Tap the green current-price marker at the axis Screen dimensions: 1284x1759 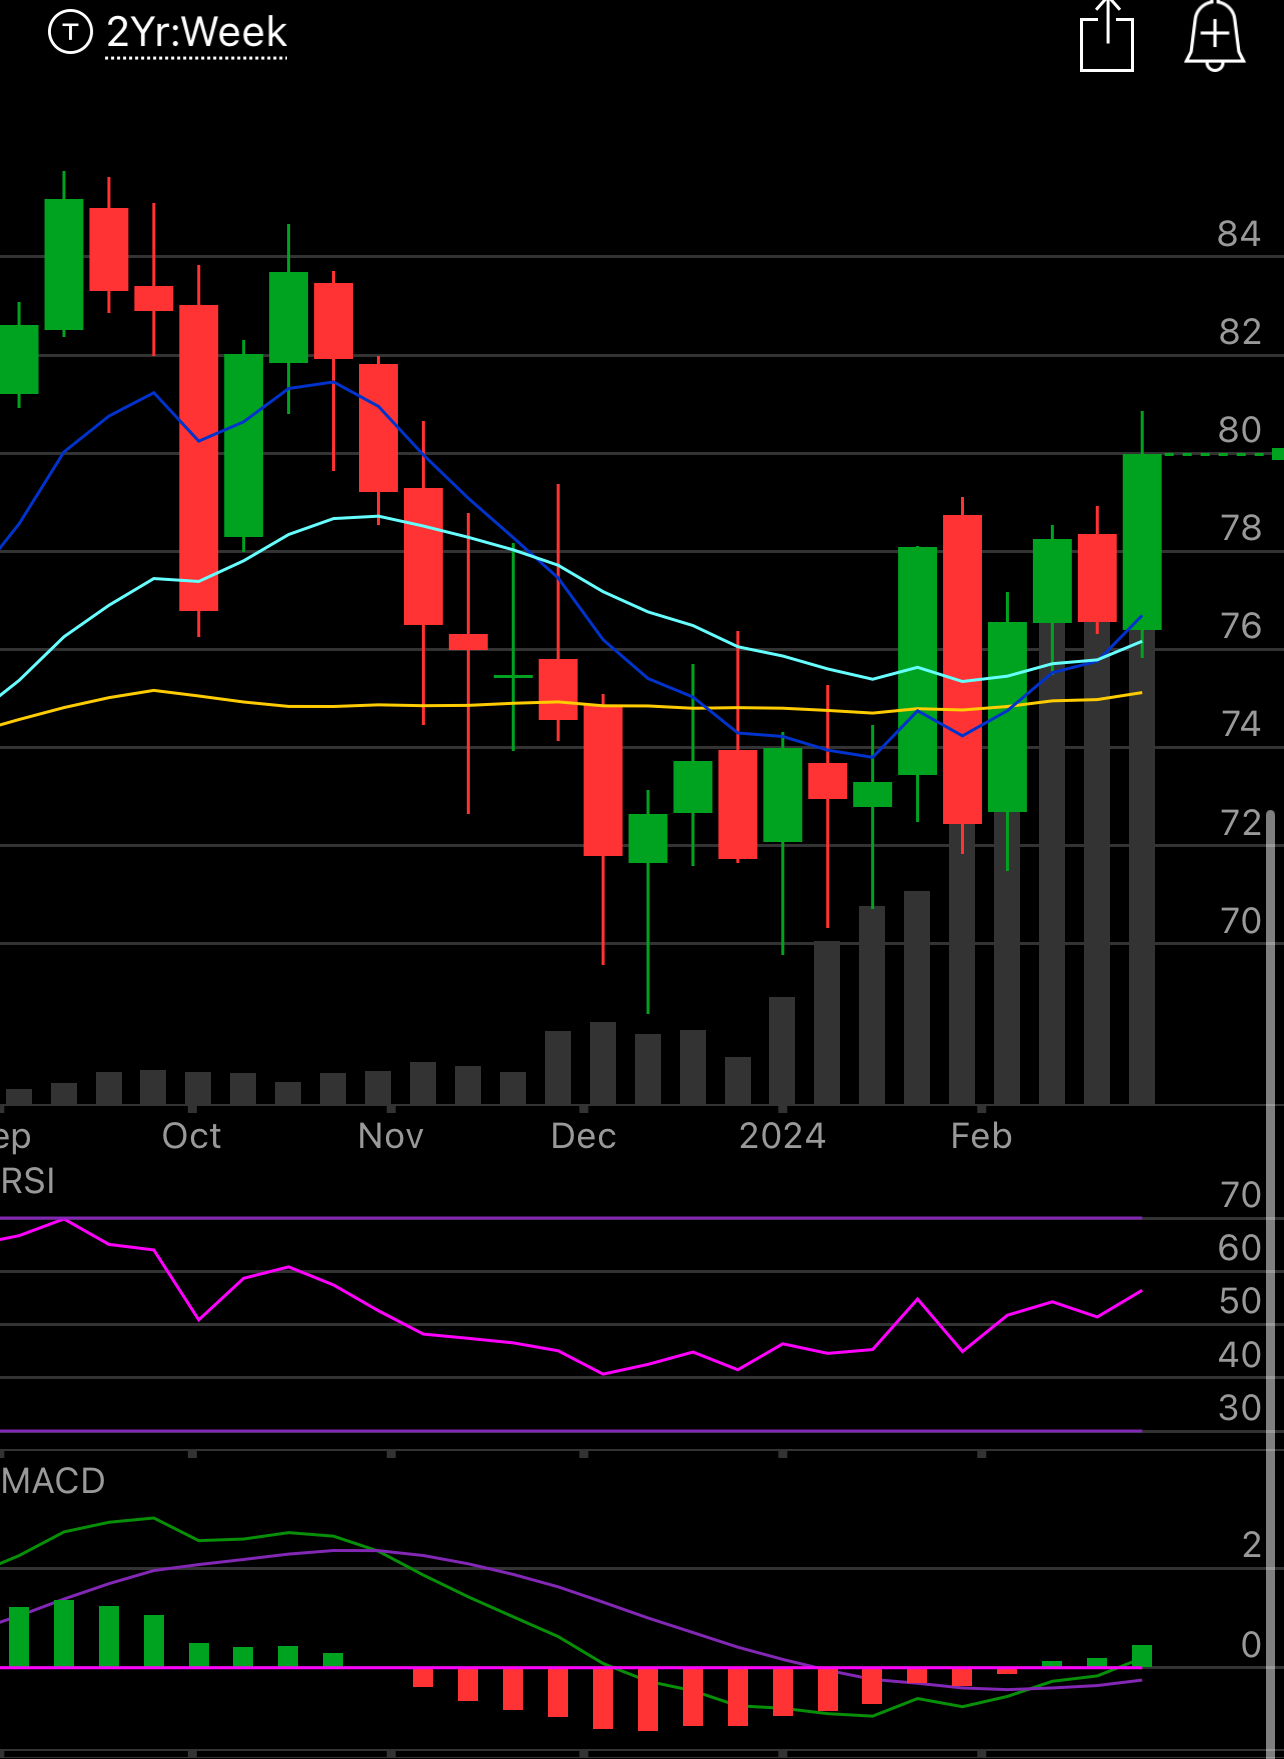[1277, 454]
